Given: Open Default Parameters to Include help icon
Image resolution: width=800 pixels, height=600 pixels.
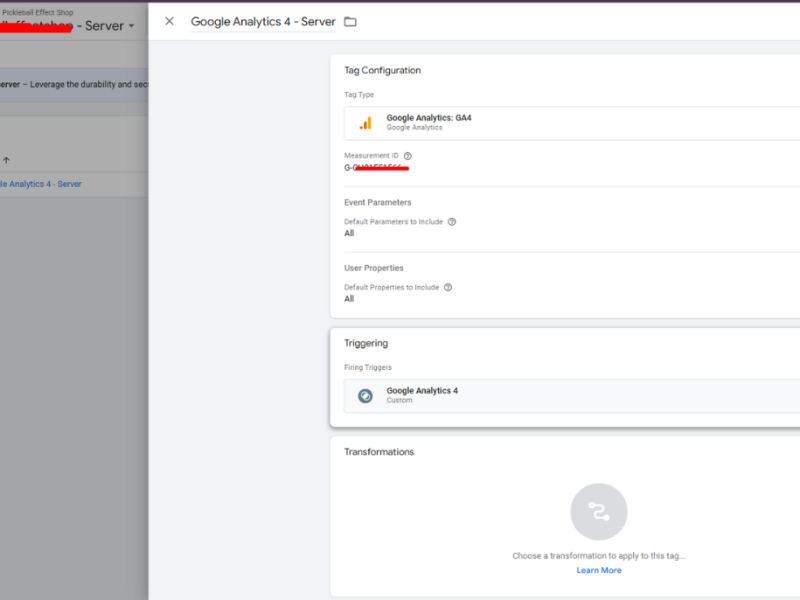Looking at the screenshot, I should tap(452, 222).
